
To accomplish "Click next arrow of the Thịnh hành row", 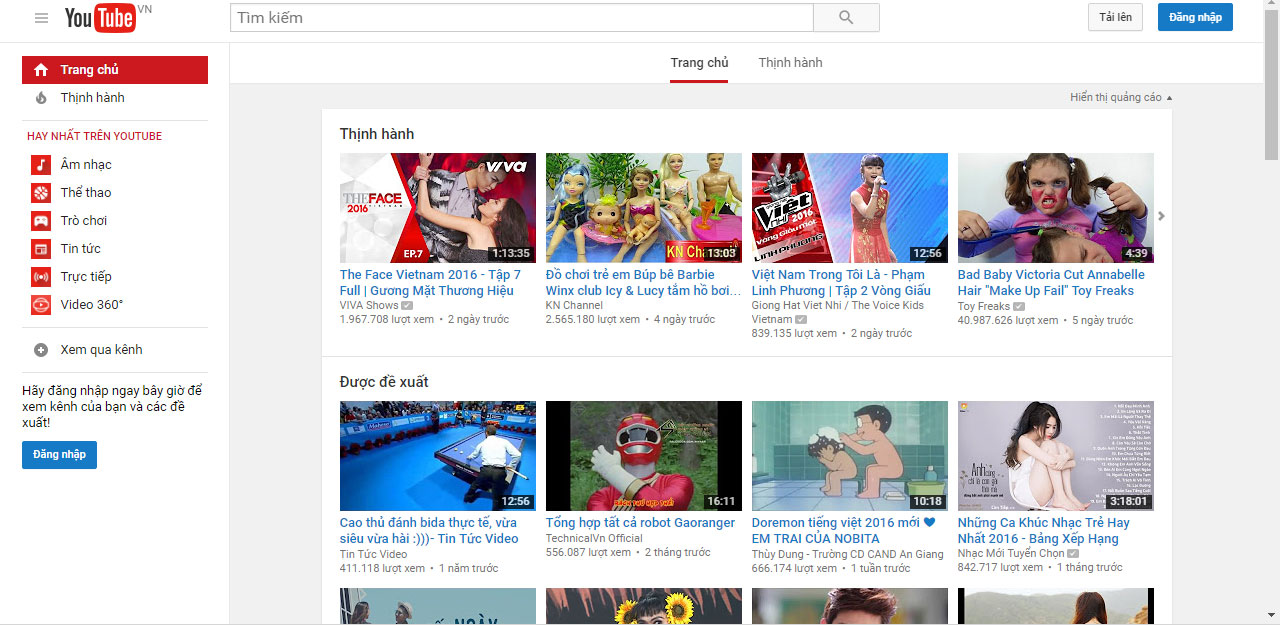I will [1162, 216].
